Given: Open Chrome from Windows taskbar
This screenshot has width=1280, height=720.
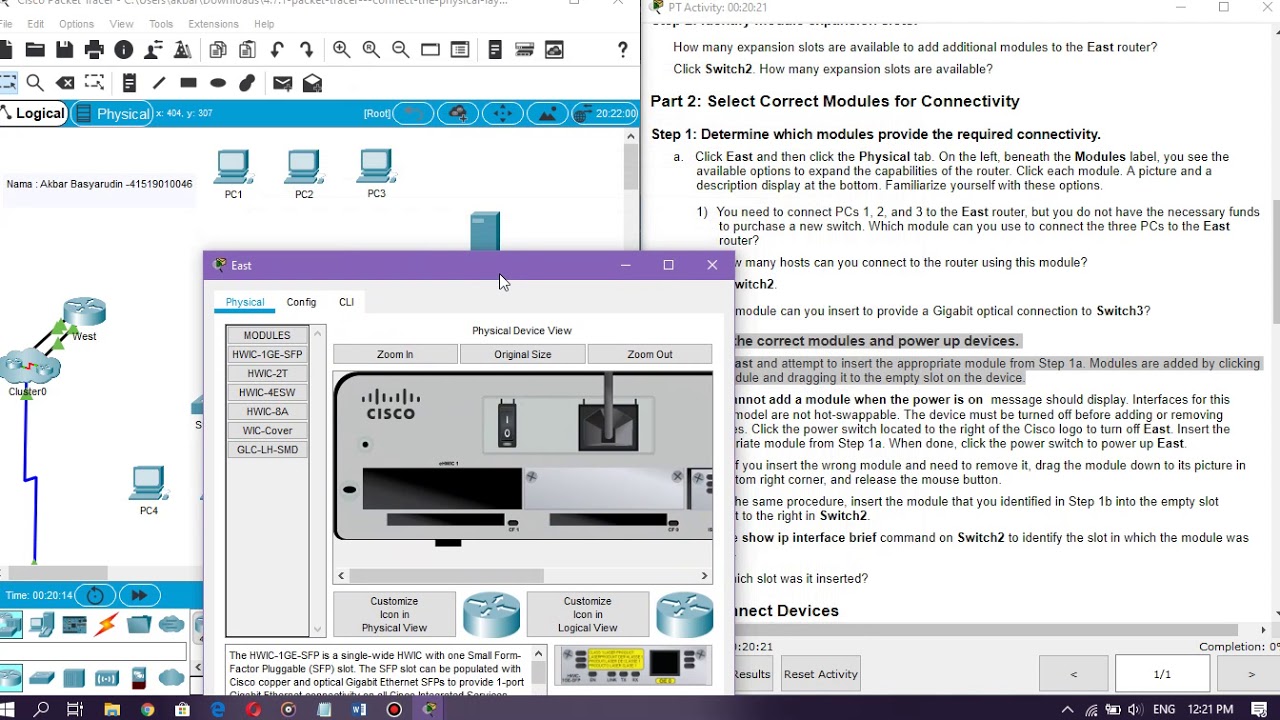Looking at the screenshot, I should [147, 710].
